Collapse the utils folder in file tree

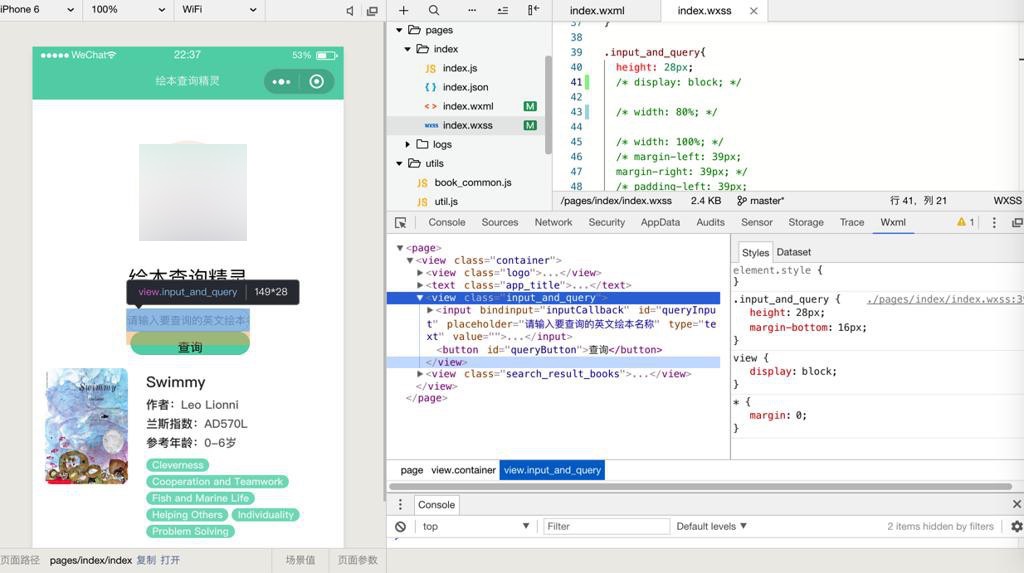[400, 163]
